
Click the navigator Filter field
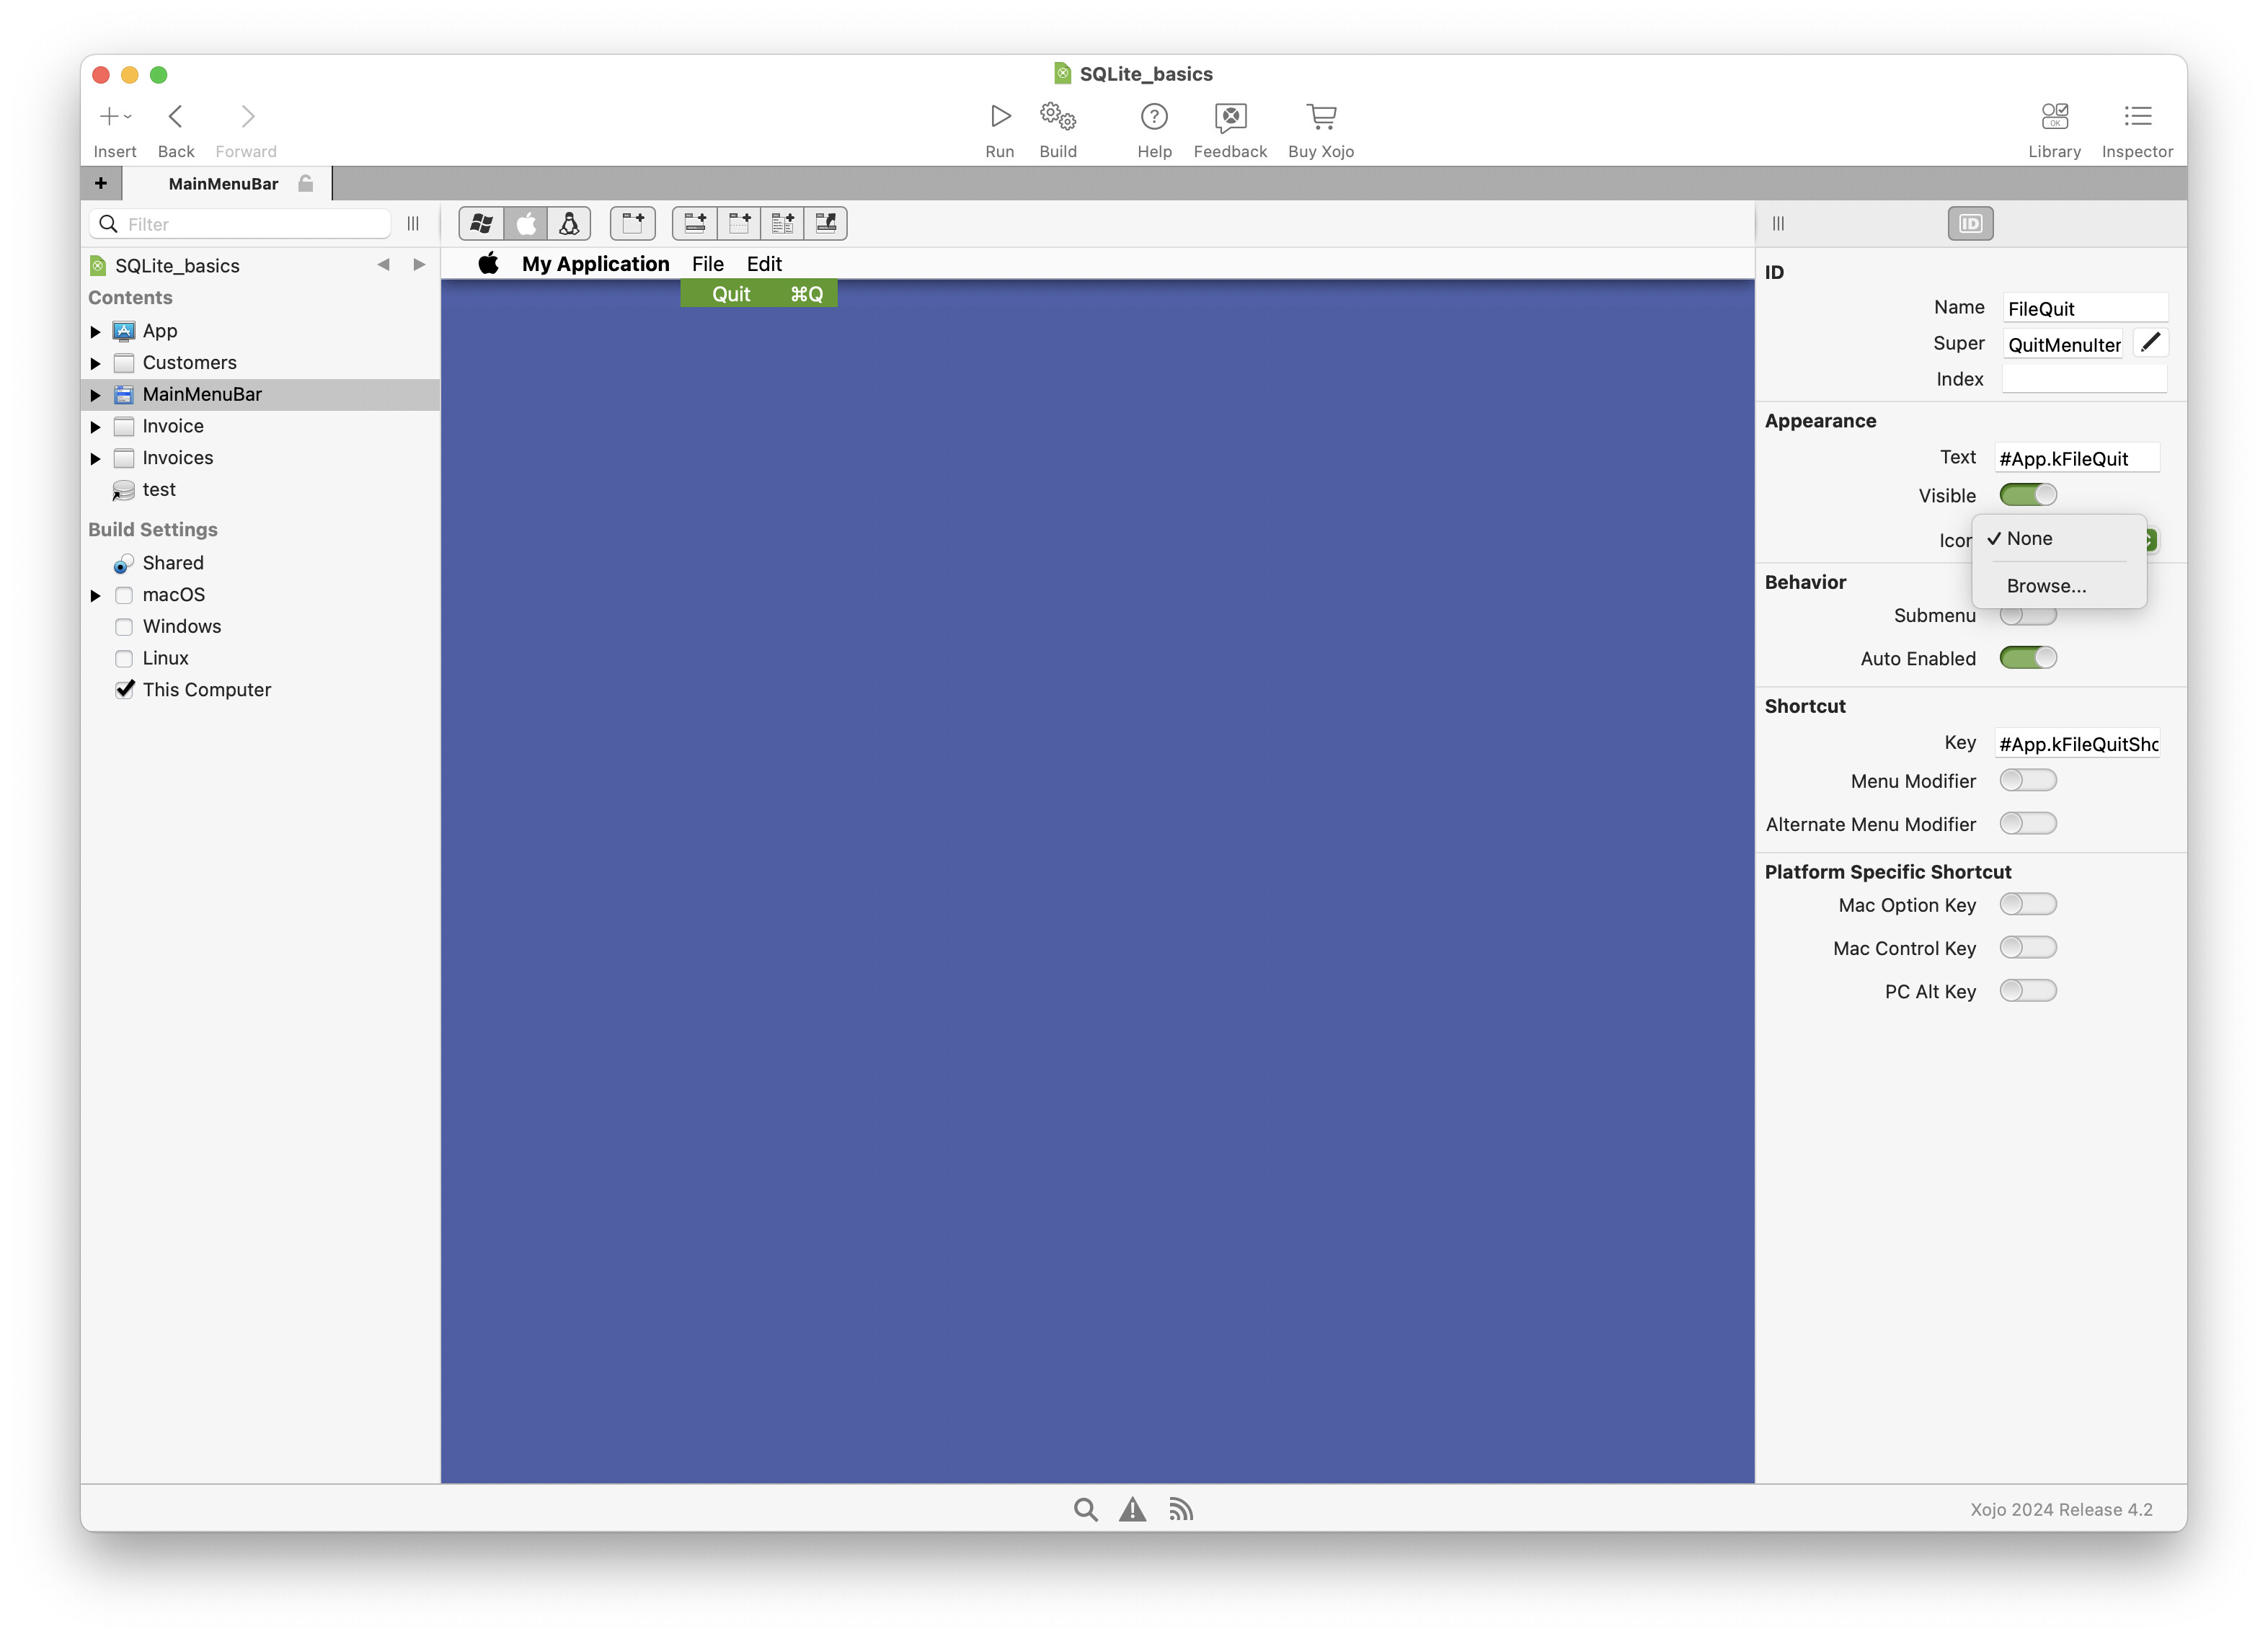tap(240, 224)
